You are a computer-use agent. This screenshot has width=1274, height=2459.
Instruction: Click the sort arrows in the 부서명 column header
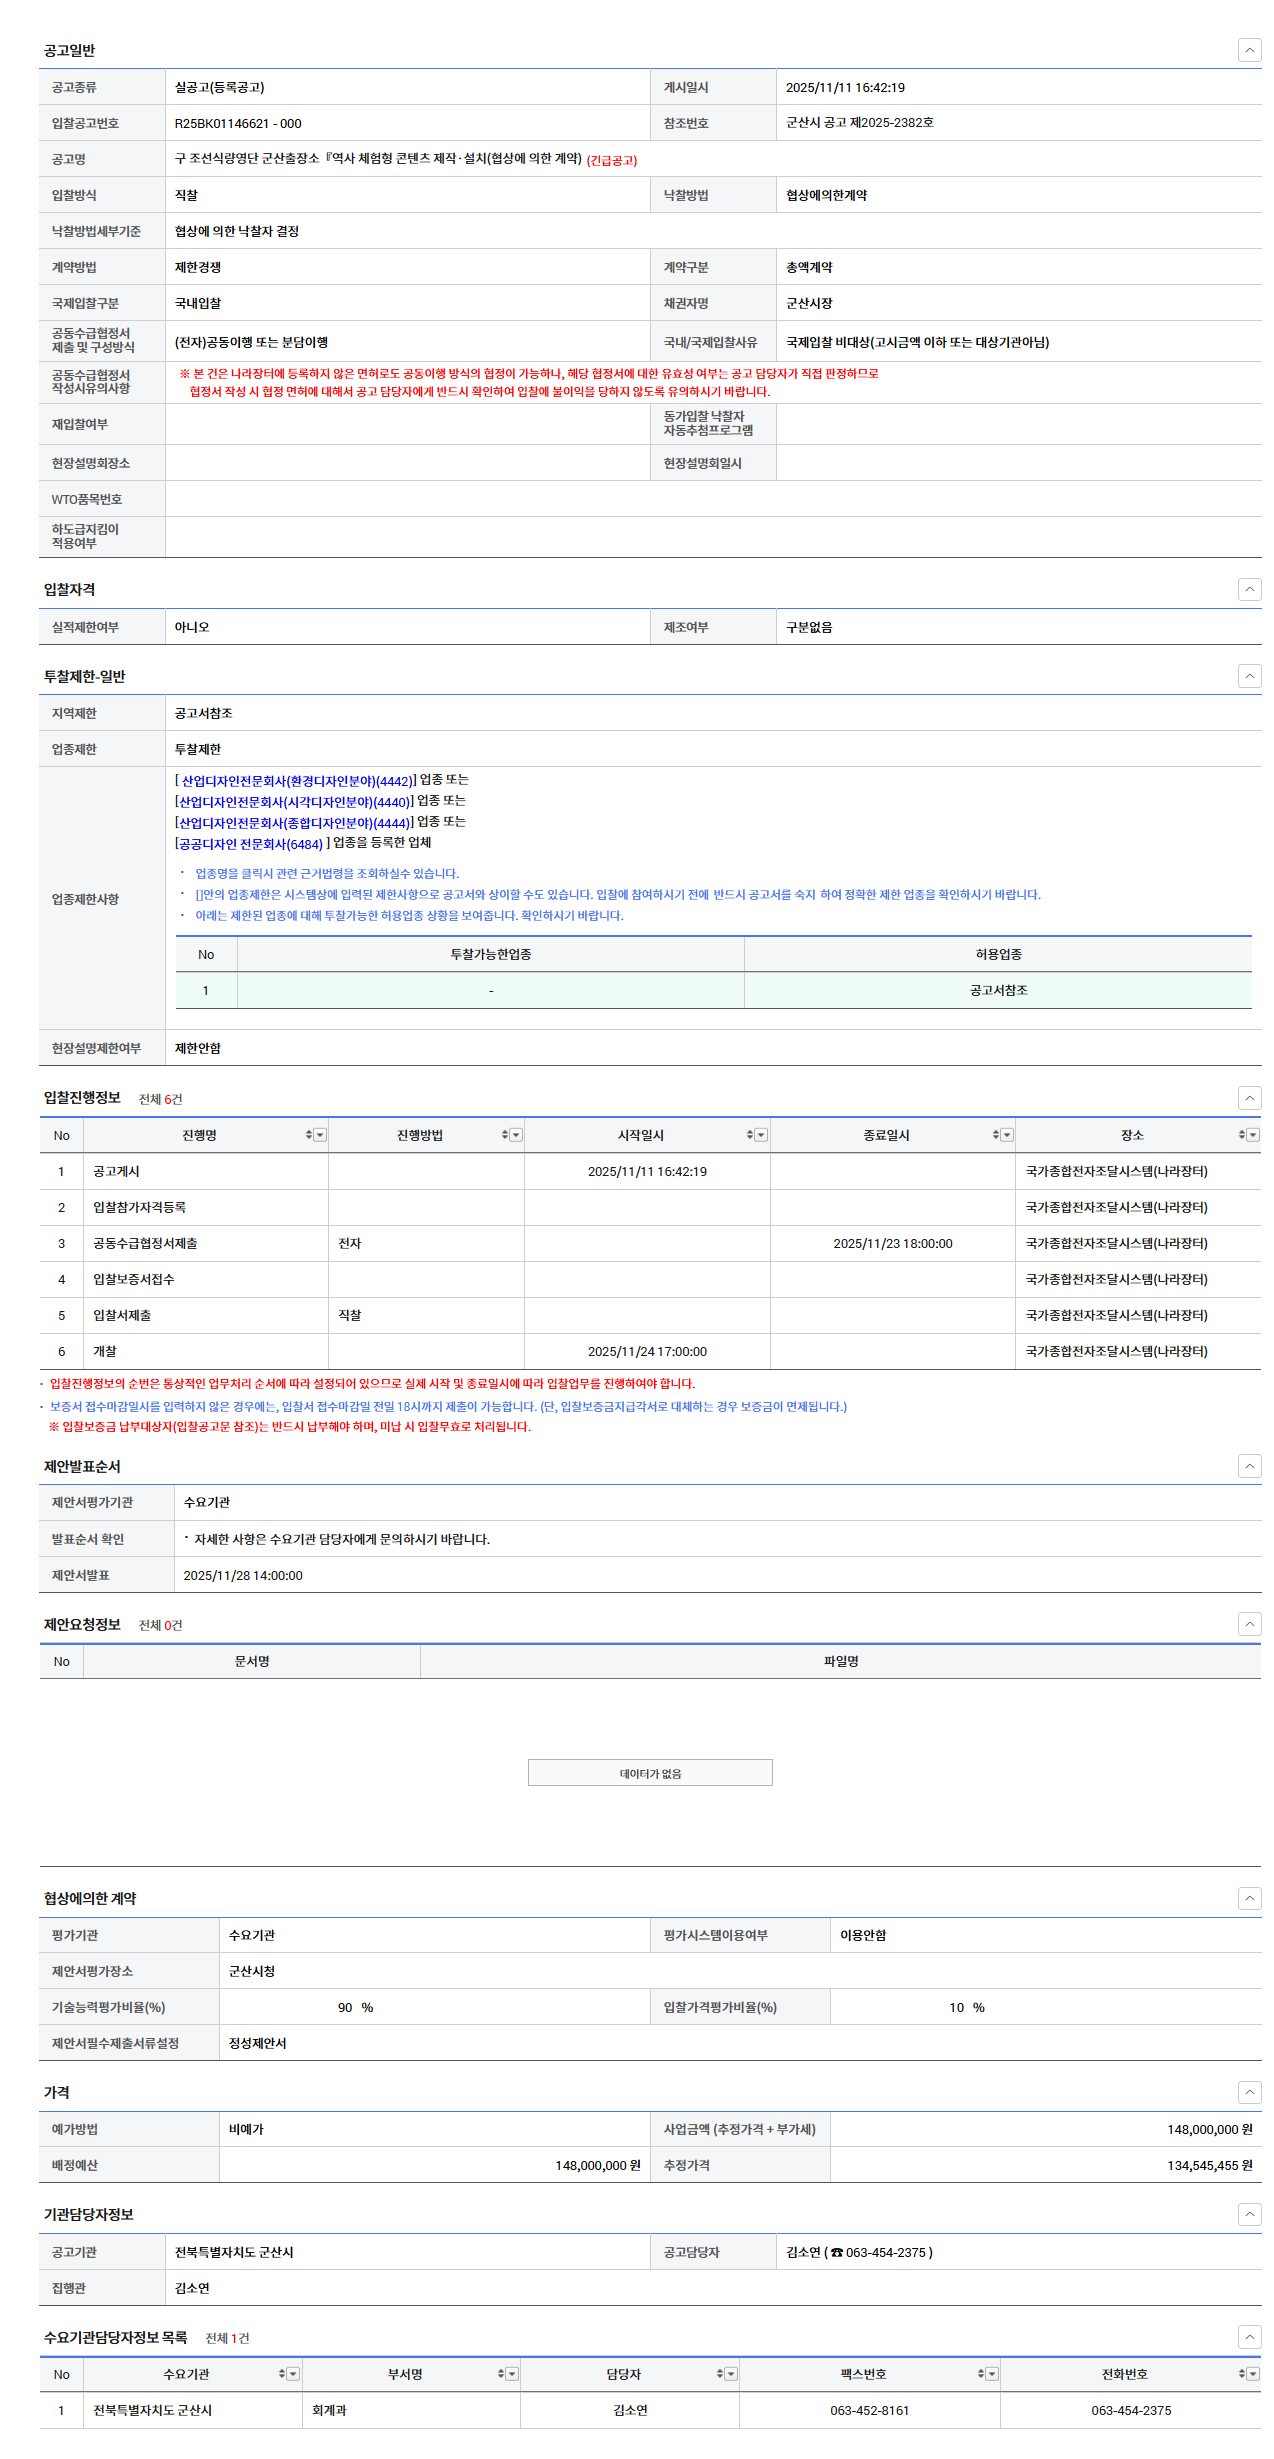[x=501, y=2374]
